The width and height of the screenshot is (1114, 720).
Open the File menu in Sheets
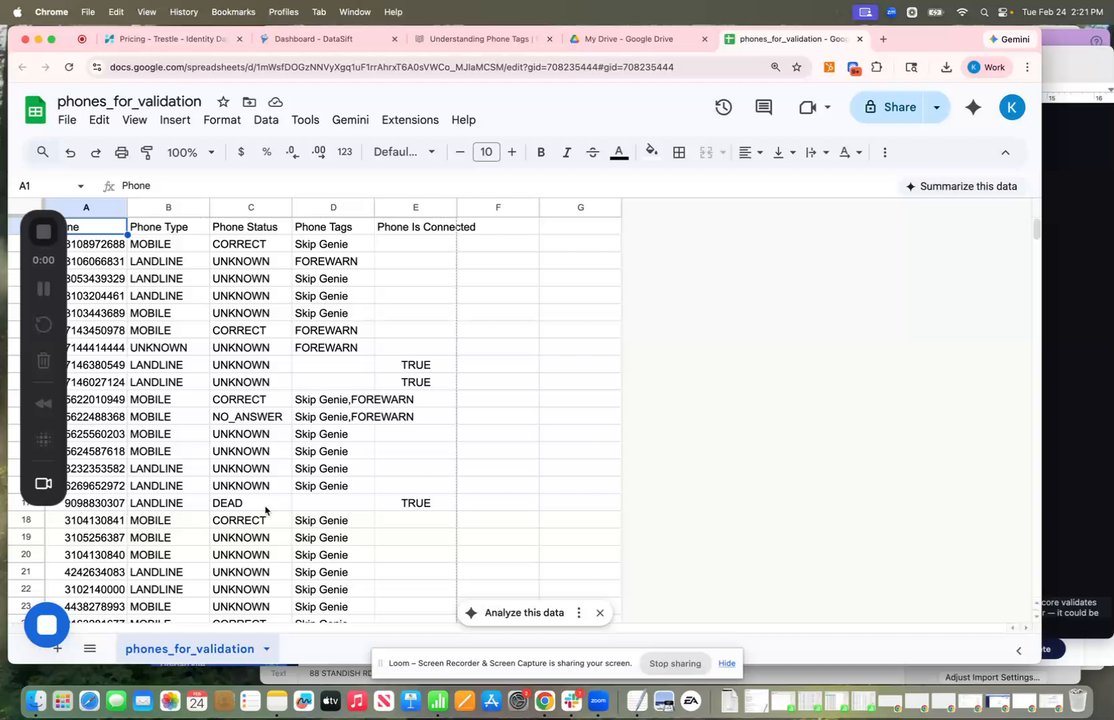pyautogui.click(x=67, y=120)
